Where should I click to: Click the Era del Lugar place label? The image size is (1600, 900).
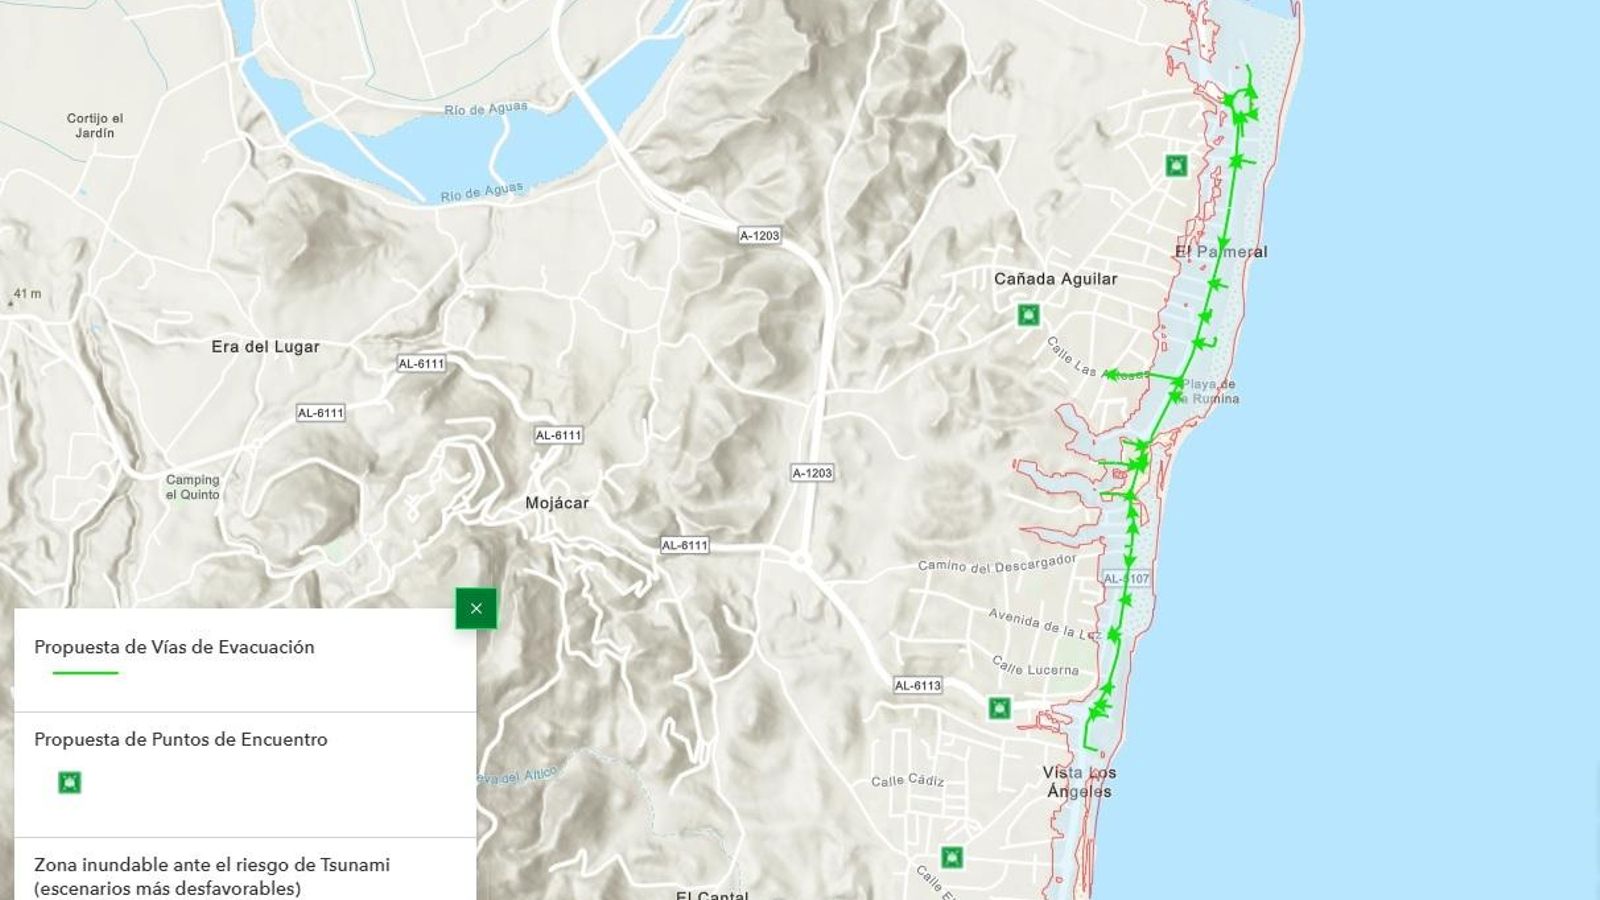[265, 347]
